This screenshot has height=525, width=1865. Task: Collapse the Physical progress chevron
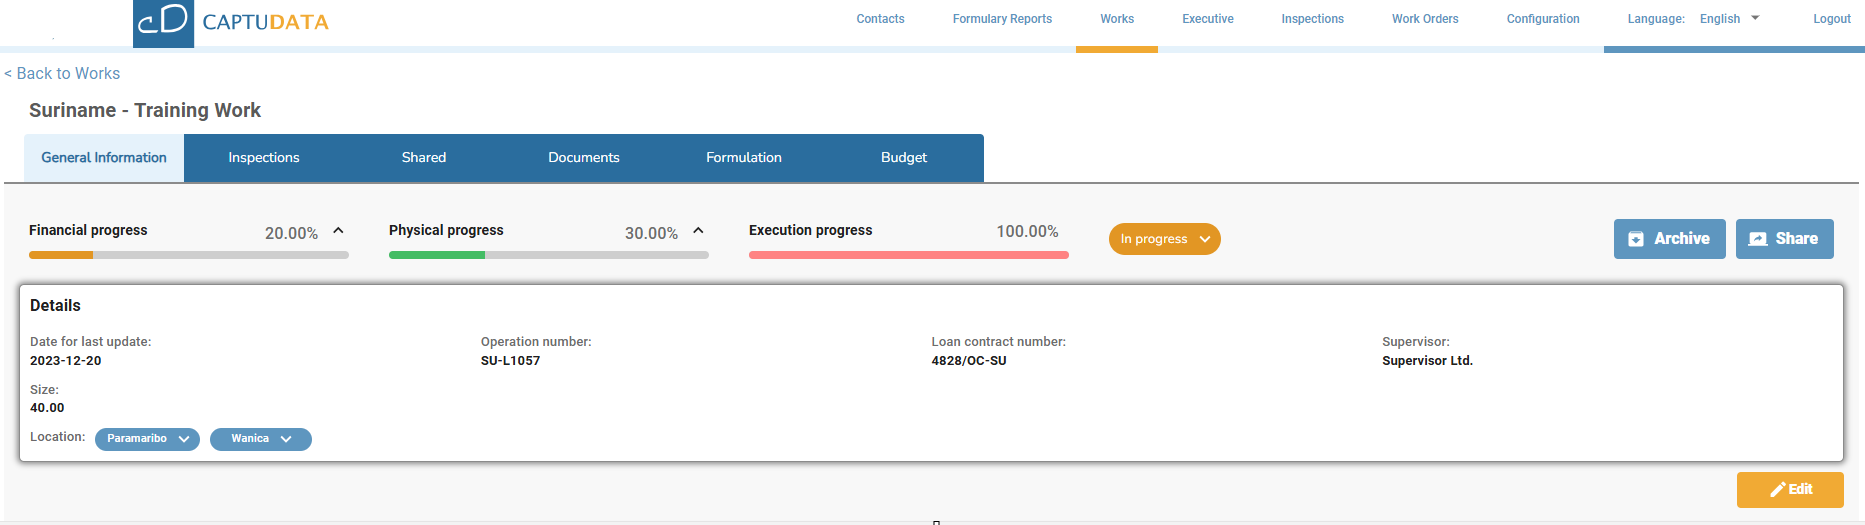[x=699, y=231]
